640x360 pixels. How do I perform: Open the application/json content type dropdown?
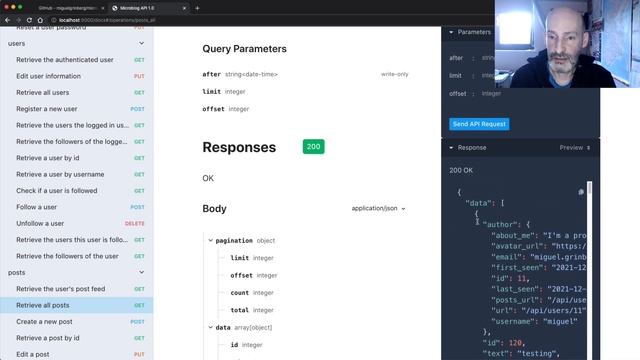click(x=378, y=208)
